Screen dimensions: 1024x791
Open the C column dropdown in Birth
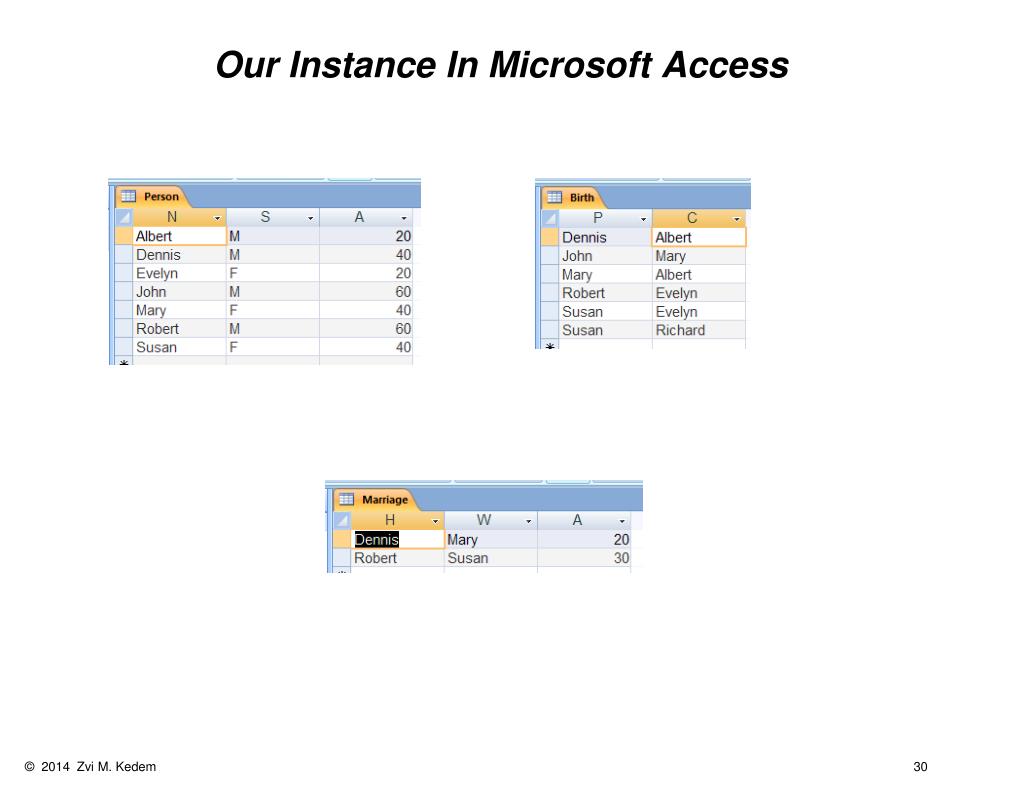737,219
